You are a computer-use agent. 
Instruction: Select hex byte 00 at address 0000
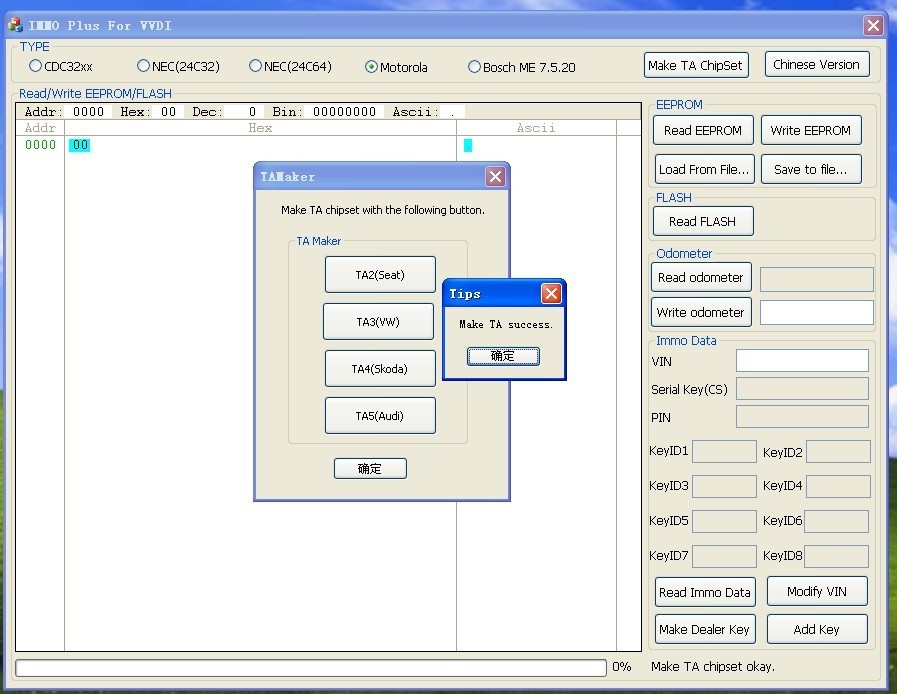click(x=80, y=145)
